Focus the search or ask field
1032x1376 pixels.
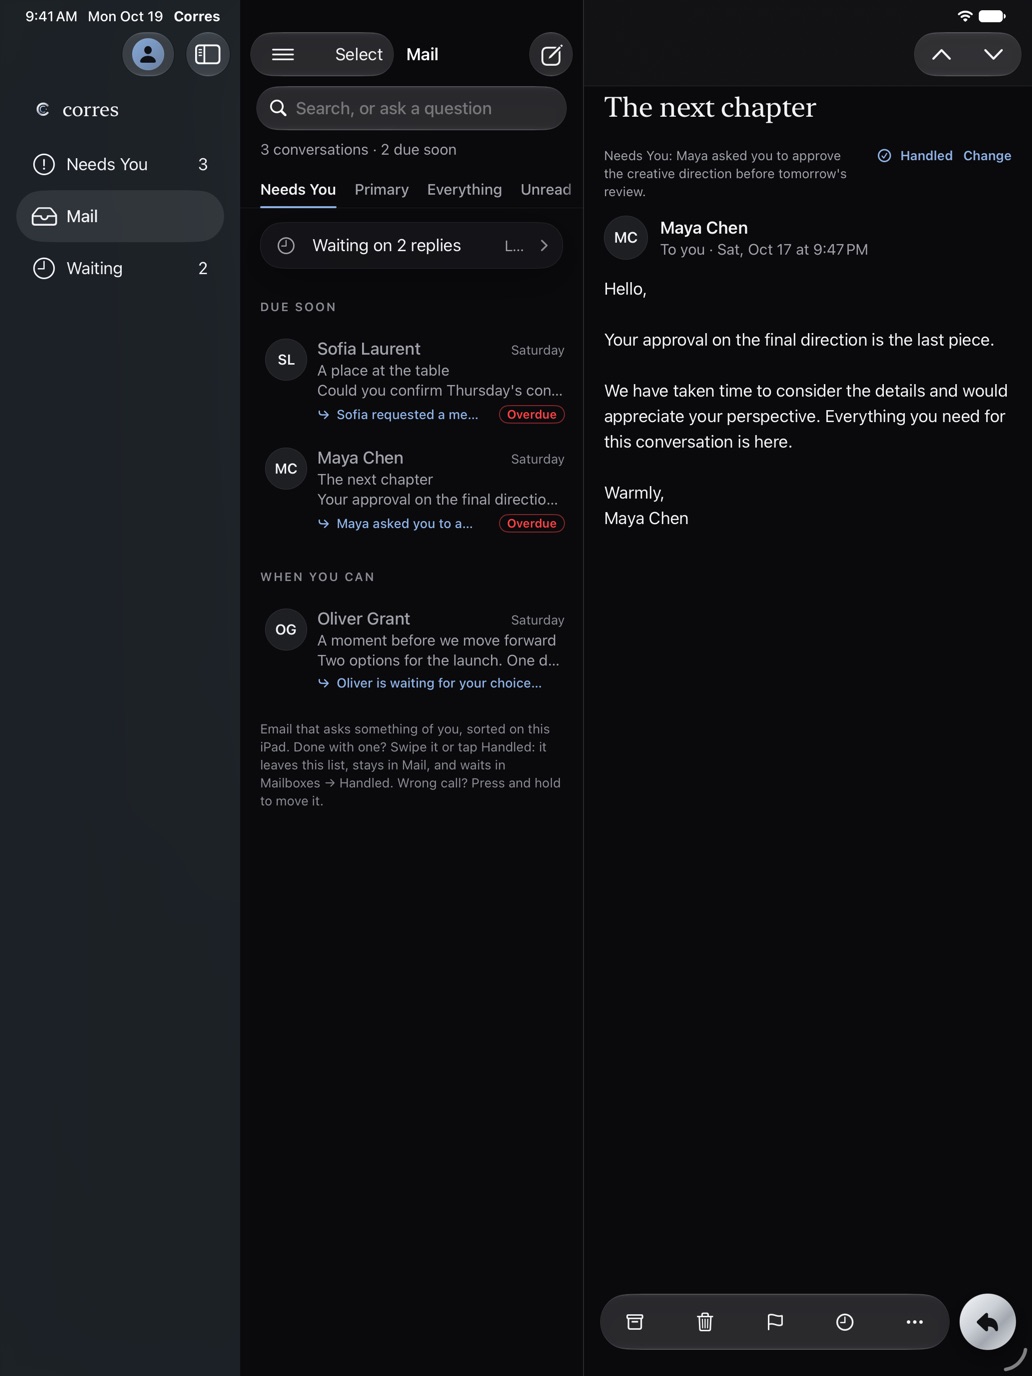pos(411,108)
